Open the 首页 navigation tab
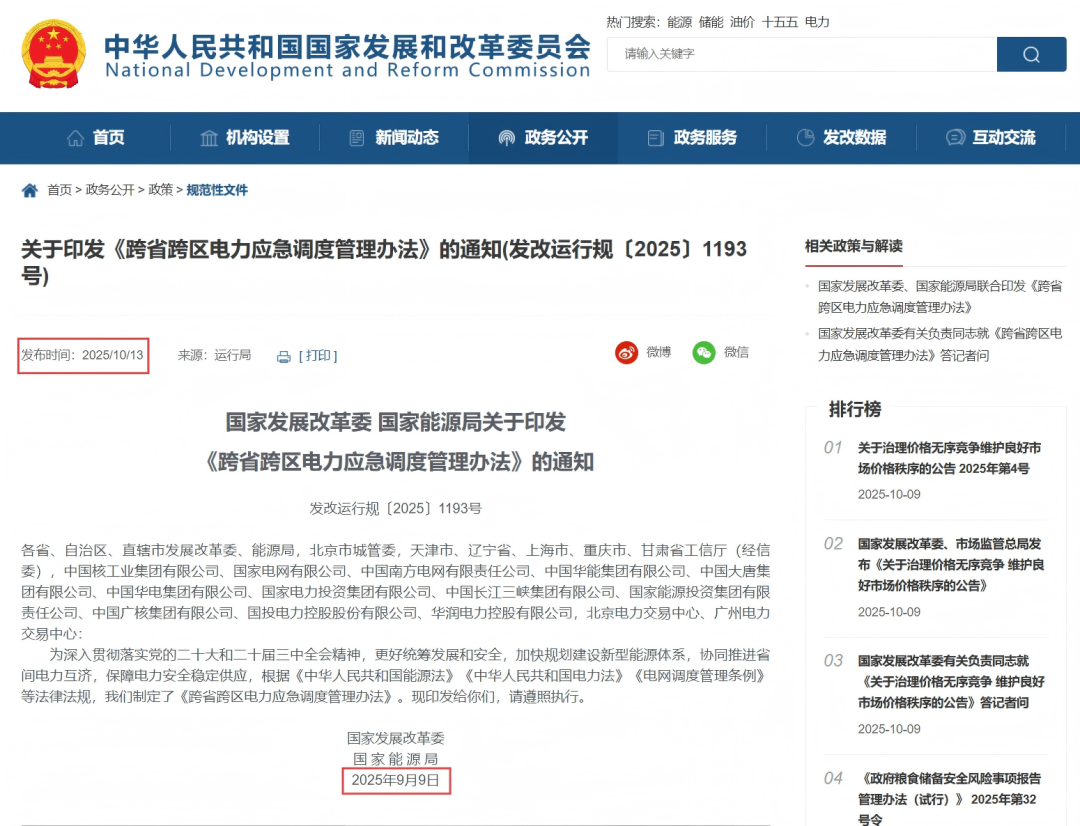 point(96,138)
